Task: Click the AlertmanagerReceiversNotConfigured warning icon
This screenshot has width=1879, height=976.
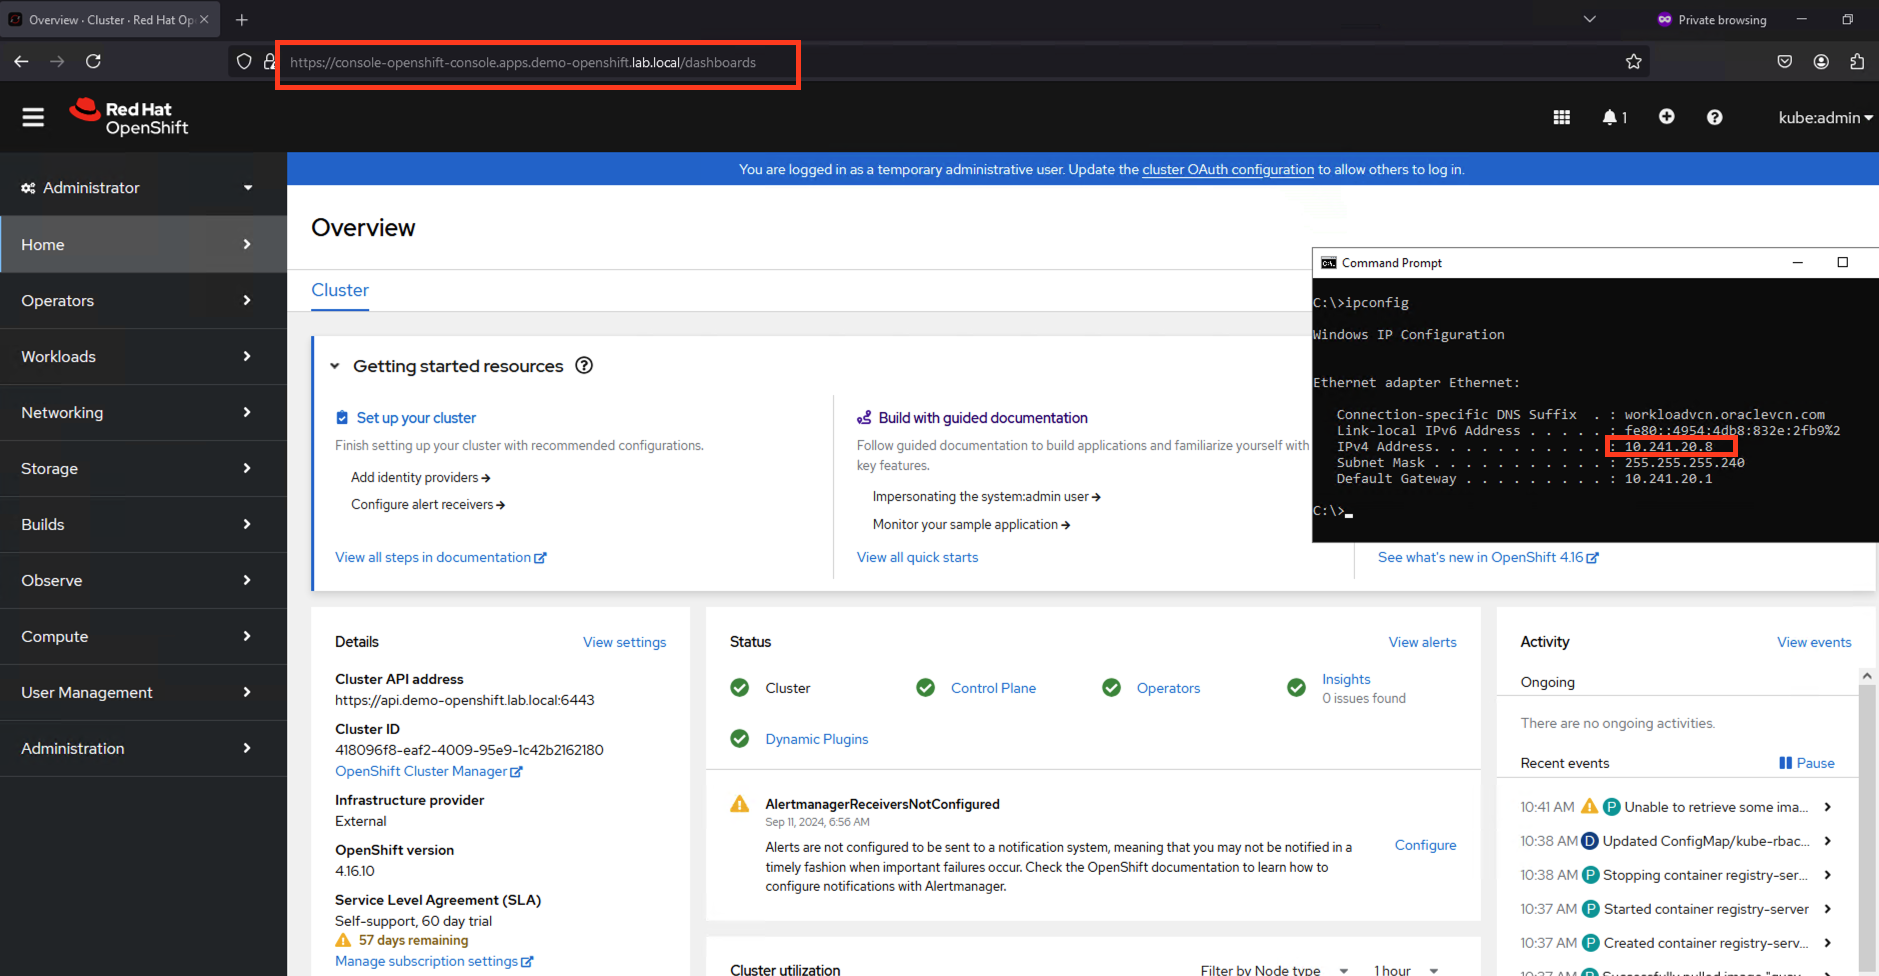Action: [740, 804]
